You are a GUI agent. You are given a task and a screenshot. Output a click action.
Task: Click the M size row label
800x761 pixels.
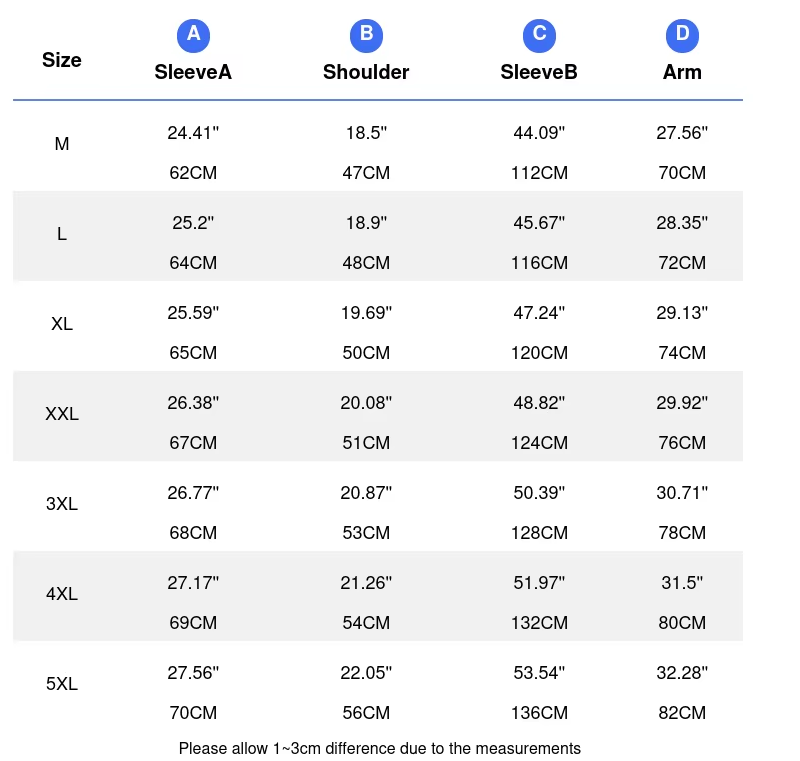(x=62, y=144)
